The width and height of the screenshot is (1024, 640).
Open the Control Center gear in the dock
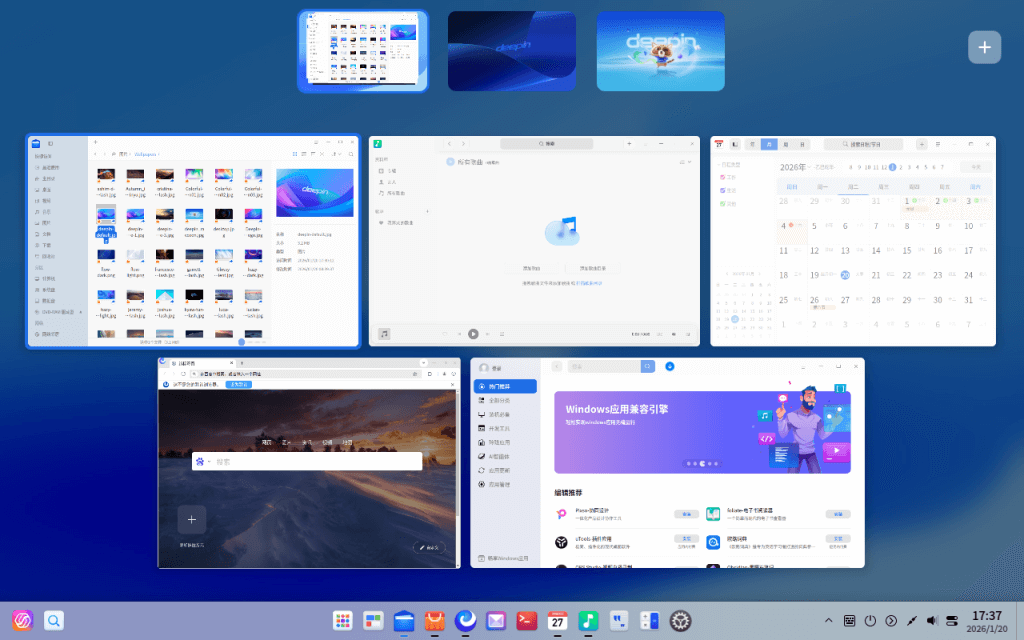[680, 620]
